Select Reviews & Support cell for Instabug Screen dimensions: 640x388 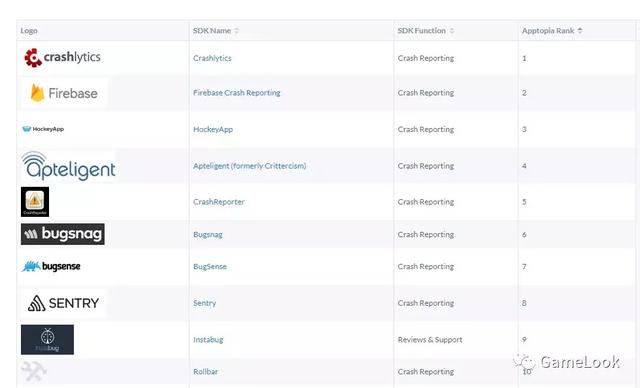tap(430, 339)
